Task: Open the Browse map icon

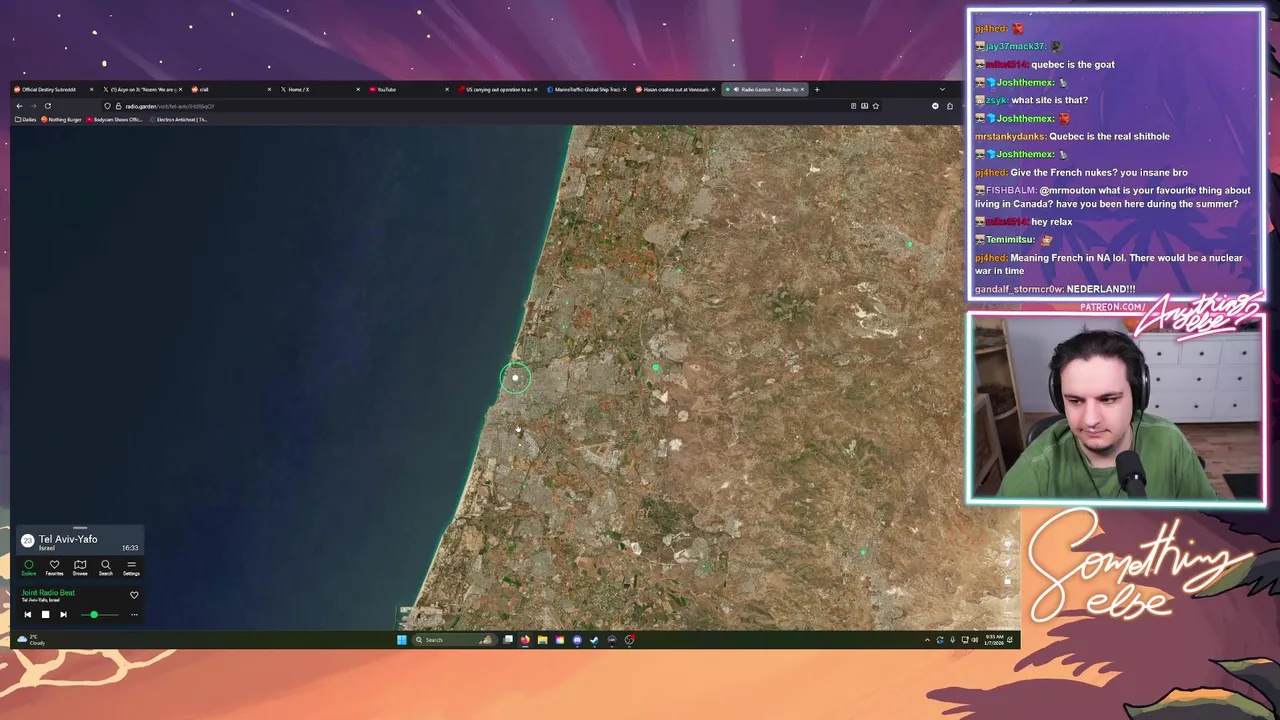Action: pos(80,567)
